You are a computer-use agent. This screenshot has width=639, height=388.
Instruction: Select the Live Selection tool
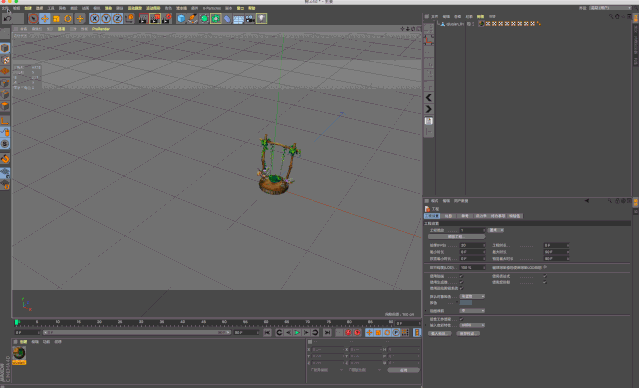(x=33, y=18)
